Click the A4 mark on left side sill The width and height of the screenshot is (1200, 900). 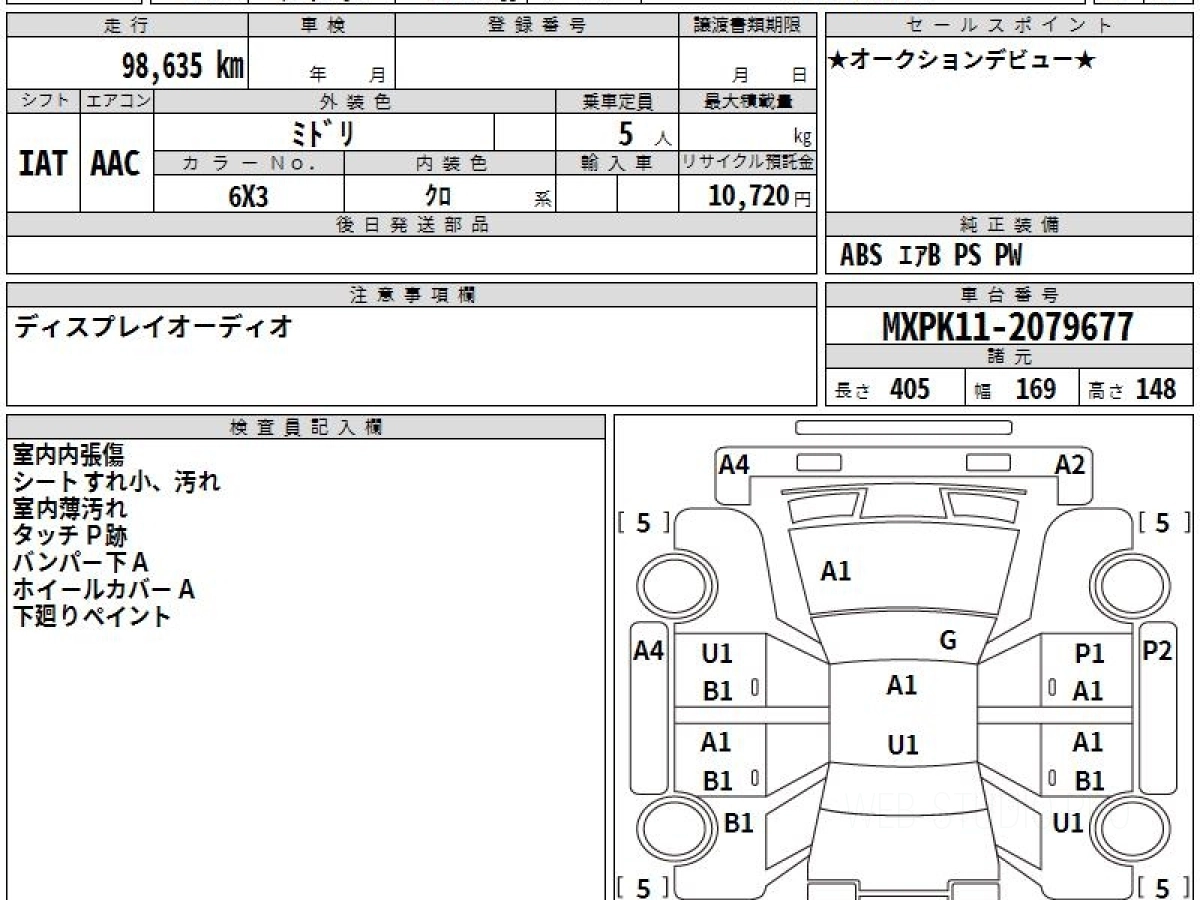pos(649,651)
